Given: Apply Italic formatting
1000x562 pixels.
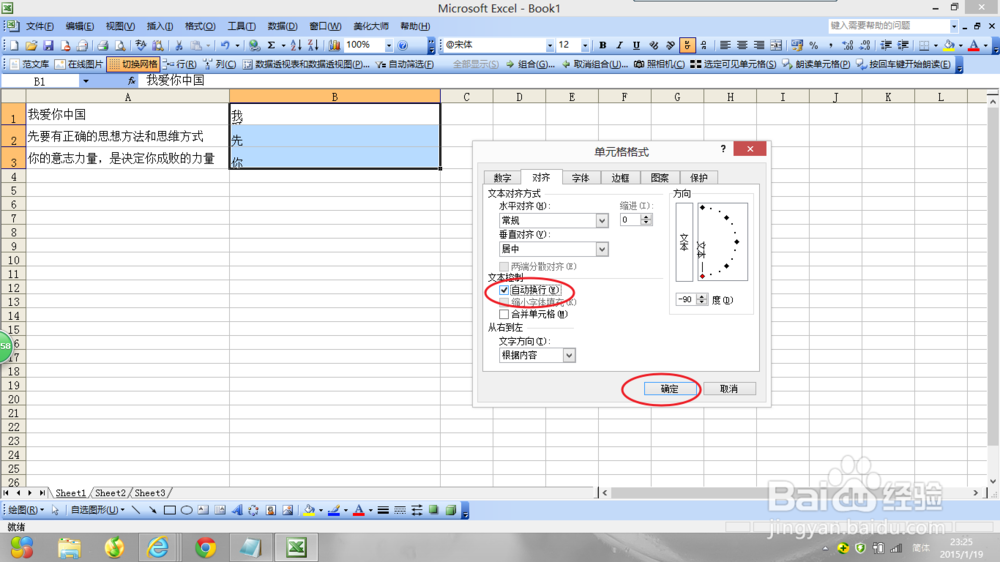Looking at the screenshot, I should (619, 45).
